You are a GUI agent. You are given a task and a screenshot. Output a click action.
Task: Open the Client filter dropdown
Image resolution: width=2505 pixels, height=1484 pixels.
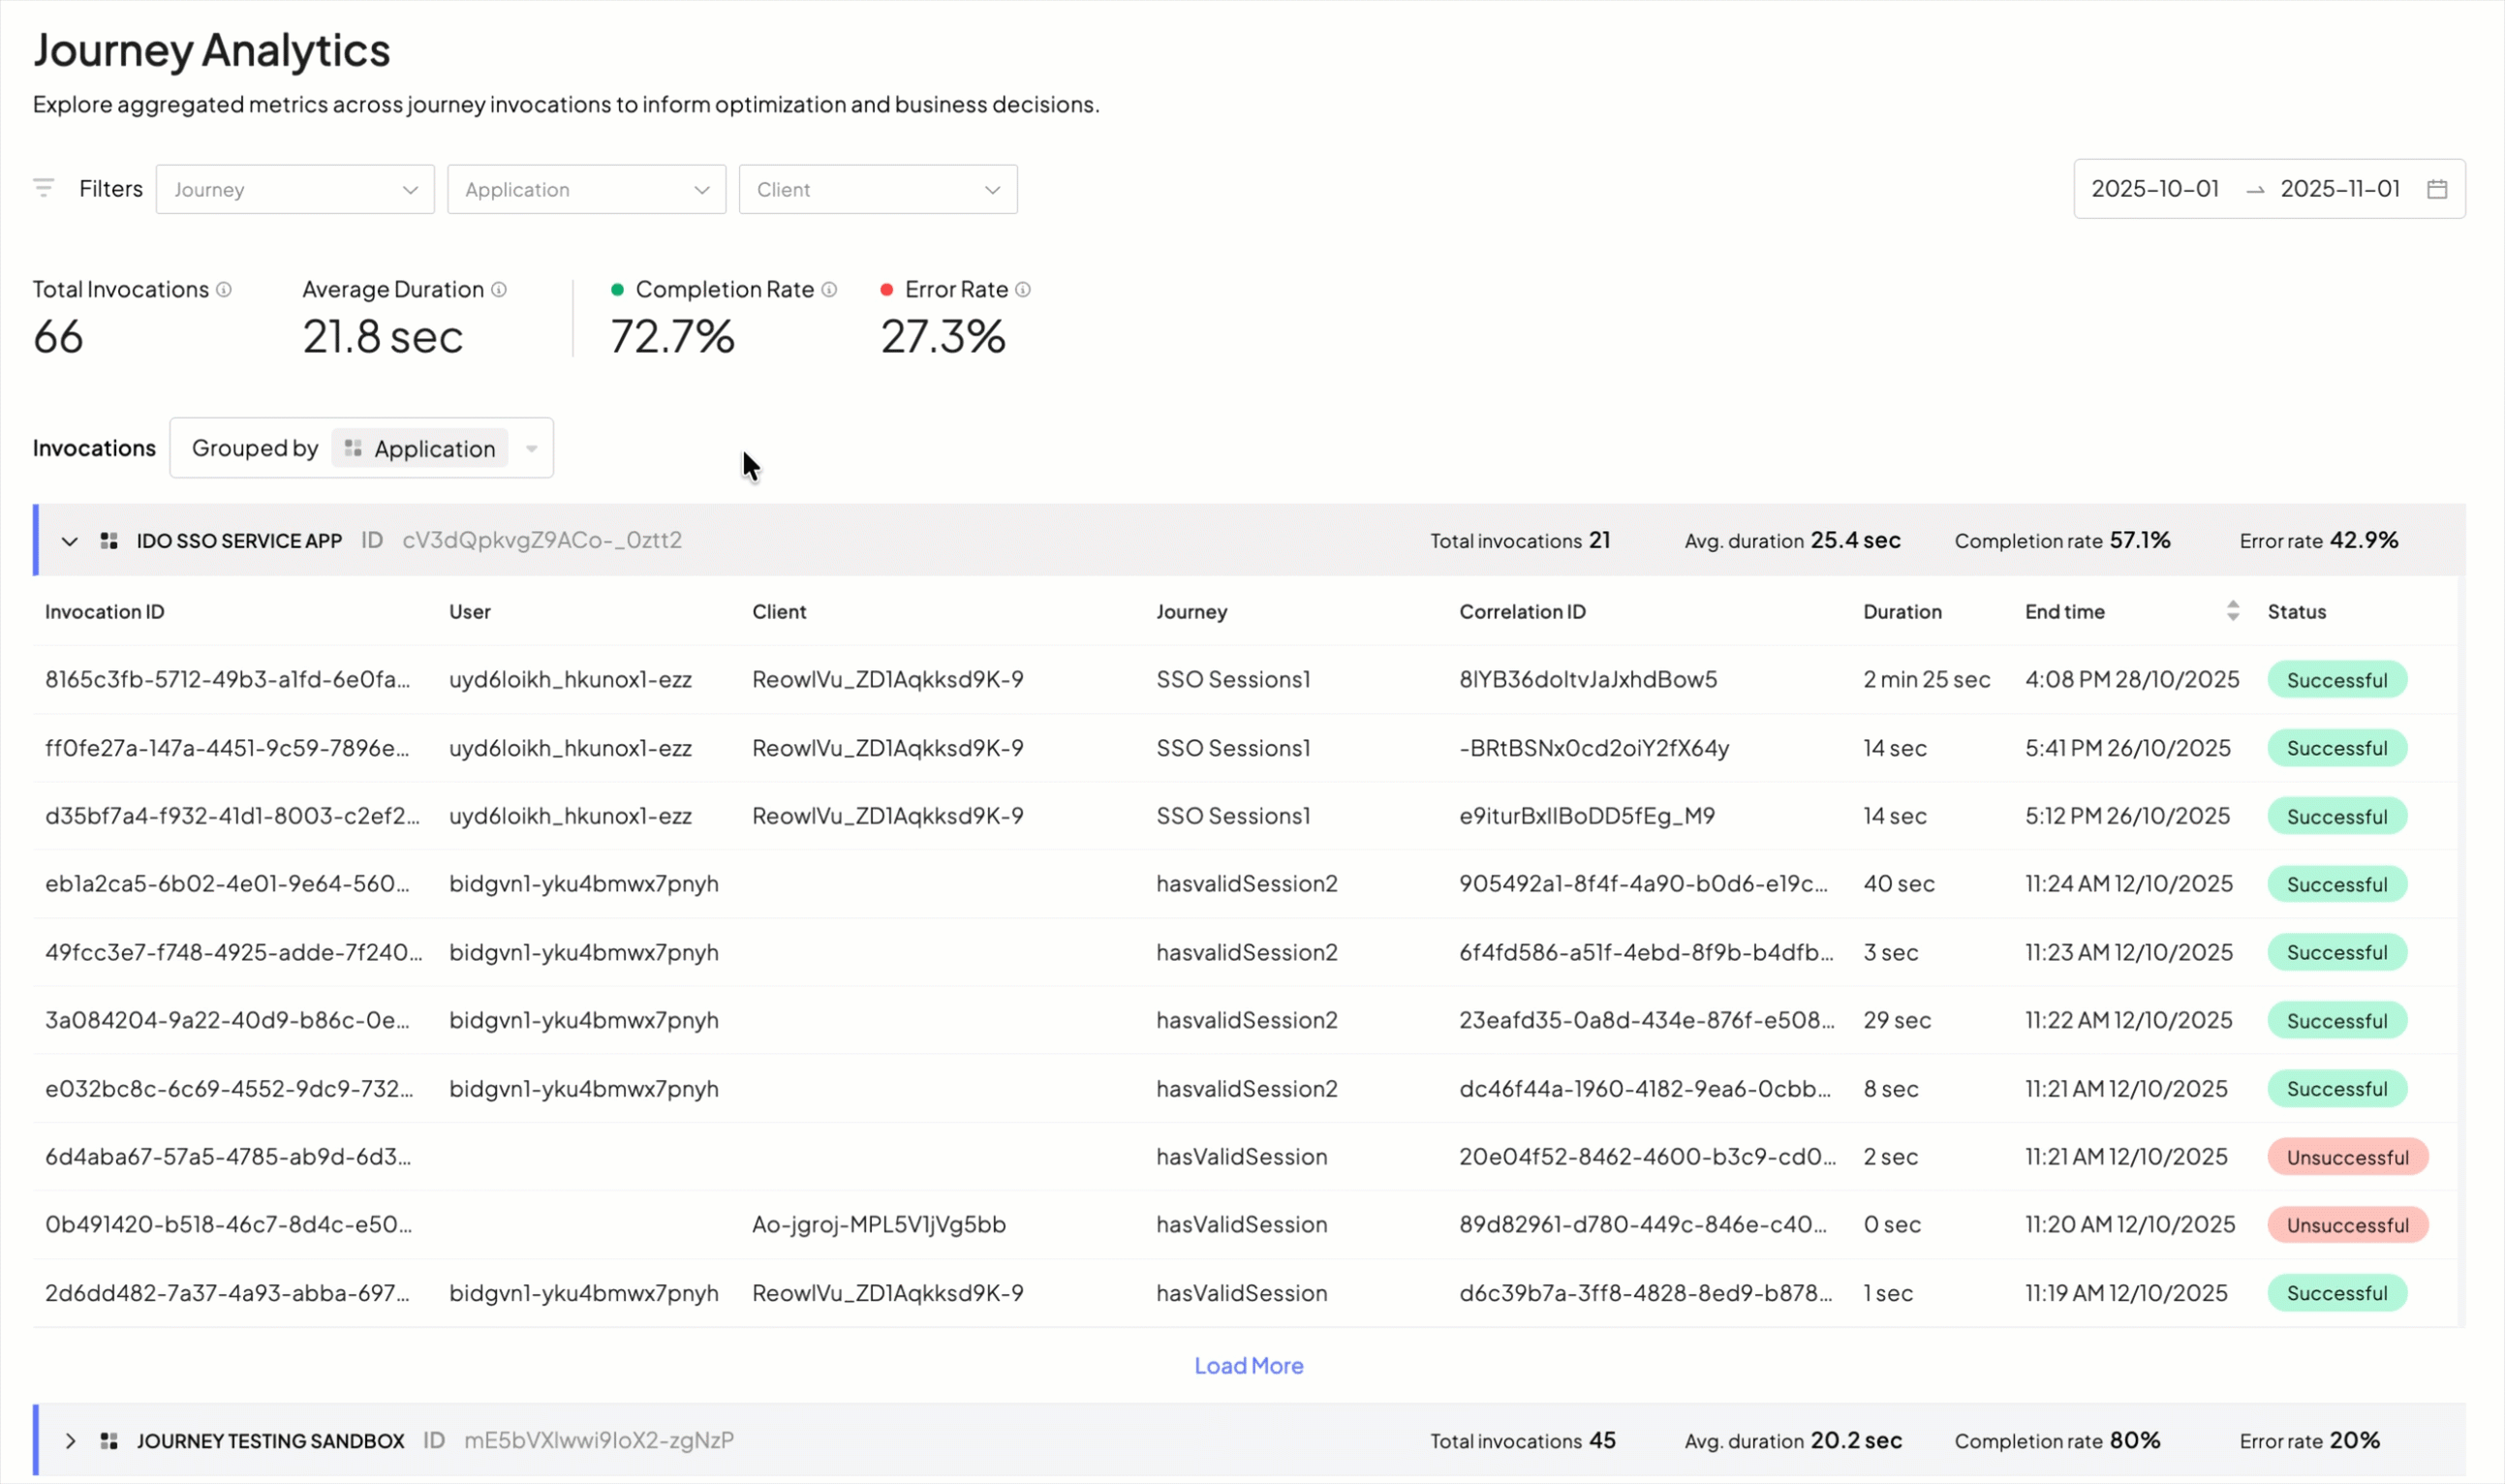tap(877, 189)
